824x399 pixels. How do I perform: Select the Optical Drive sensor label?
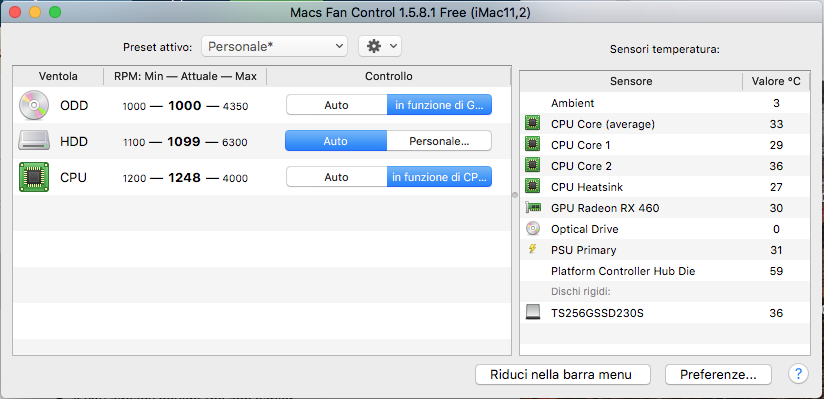(585, 229)
